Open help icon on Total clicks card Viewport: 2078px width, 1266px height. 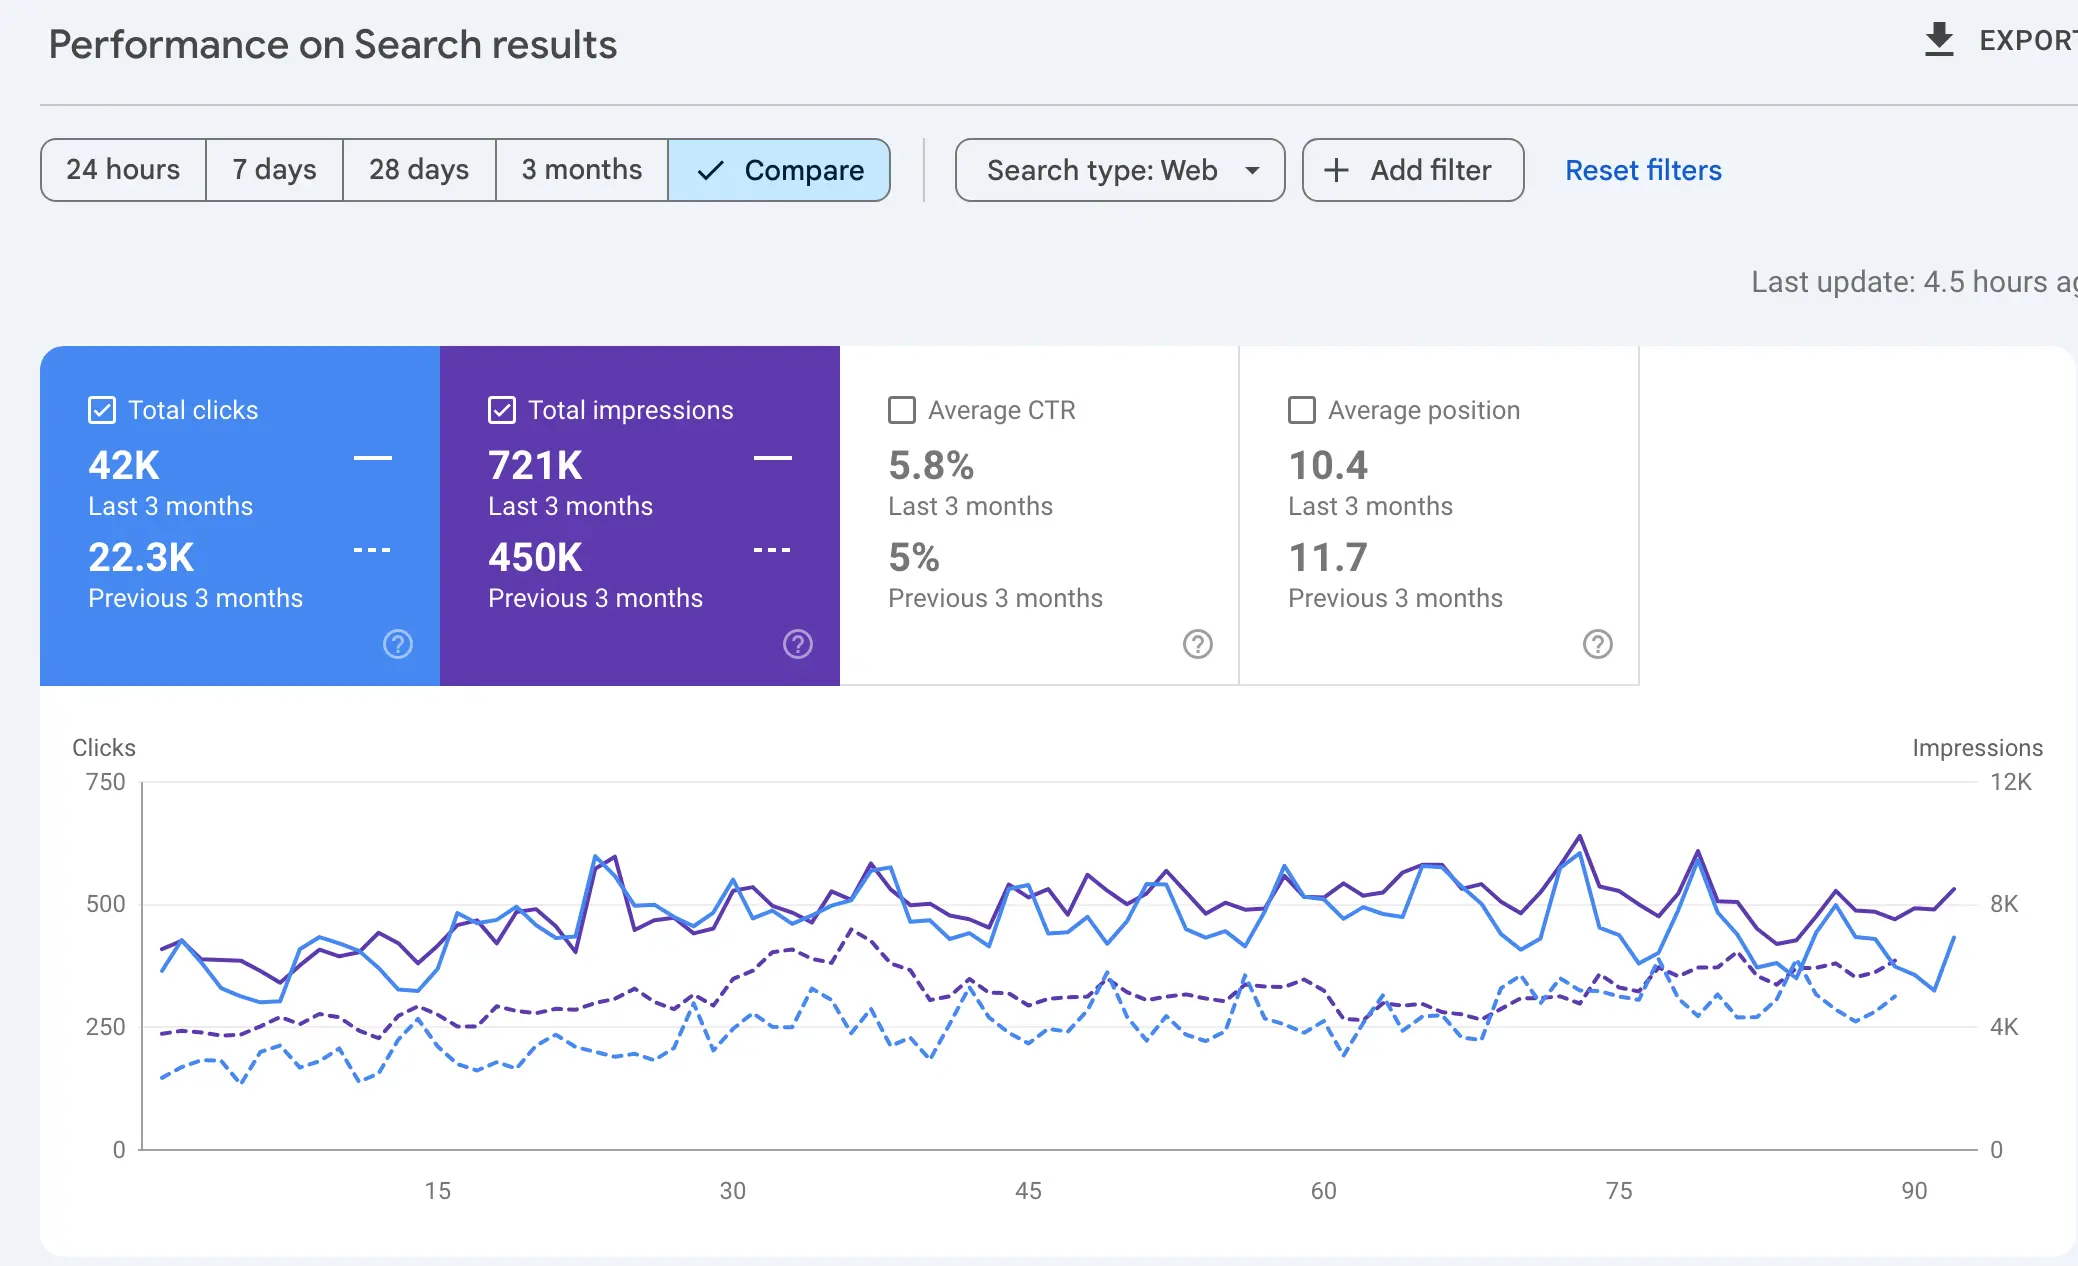(398, 644)
